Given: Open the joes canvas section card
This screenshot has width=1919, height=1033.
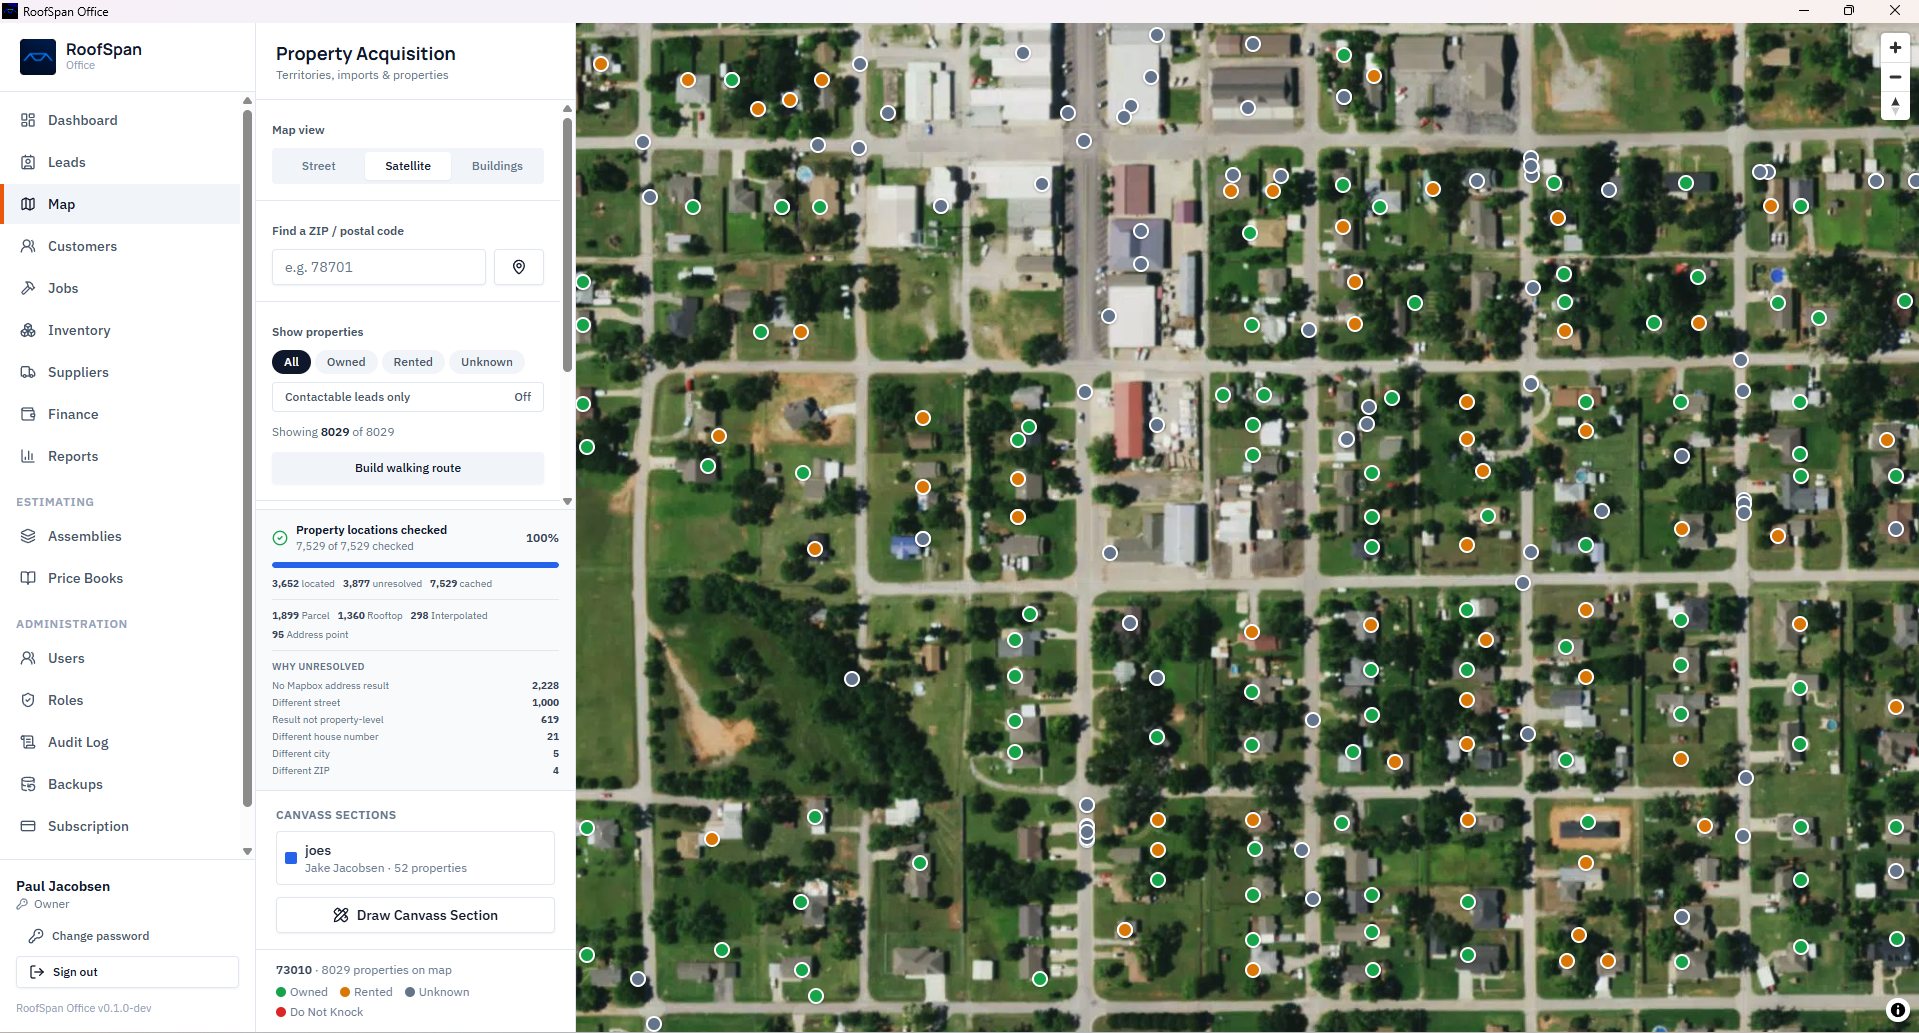Looking at the screenshot, I should 415,858.
